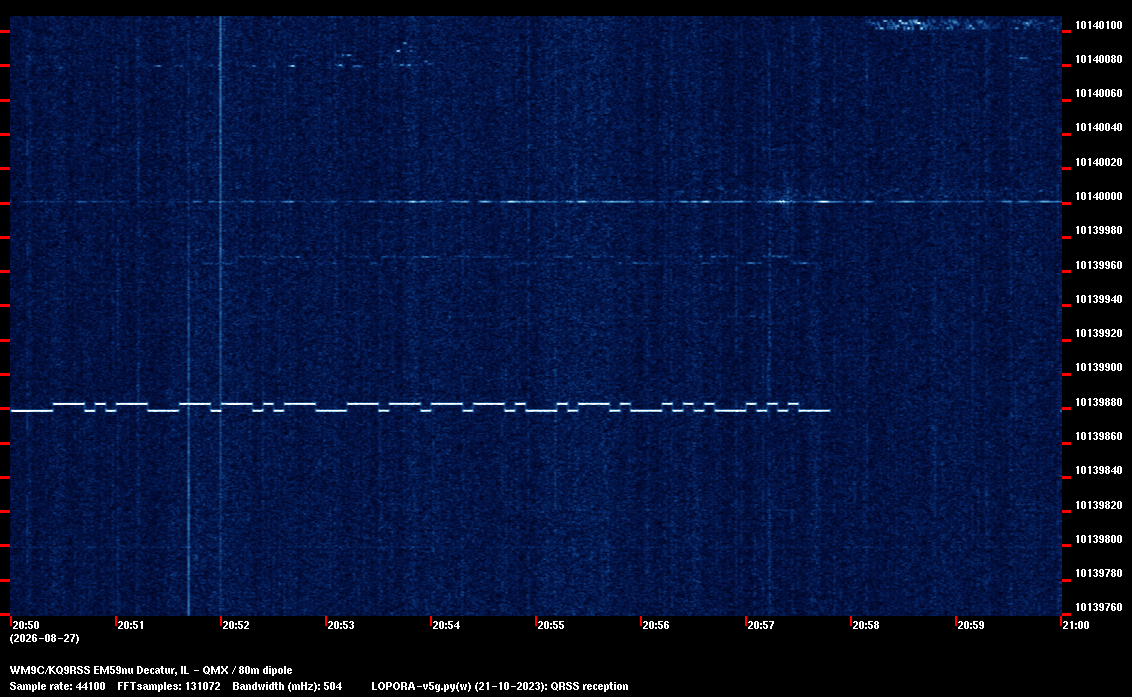Click frequency label 10139840

coord(1099,469)
